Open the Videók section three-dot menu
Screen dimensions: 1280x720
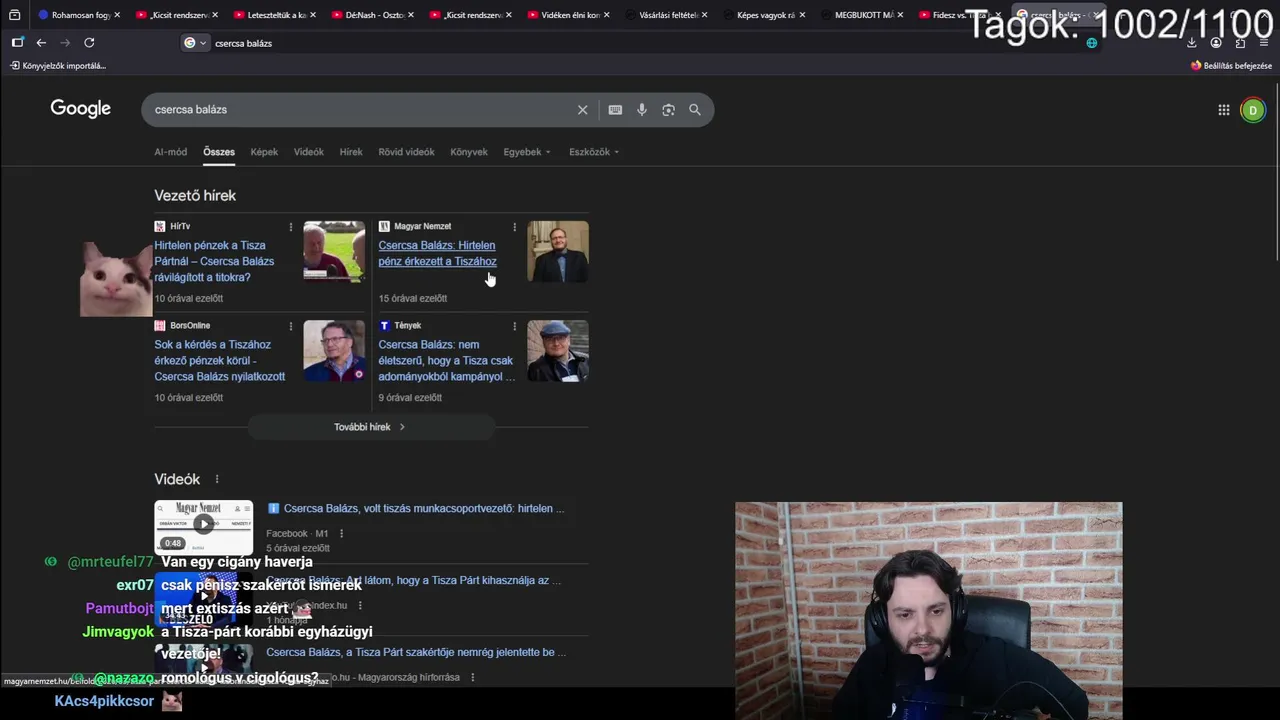[x=217, y=479]
